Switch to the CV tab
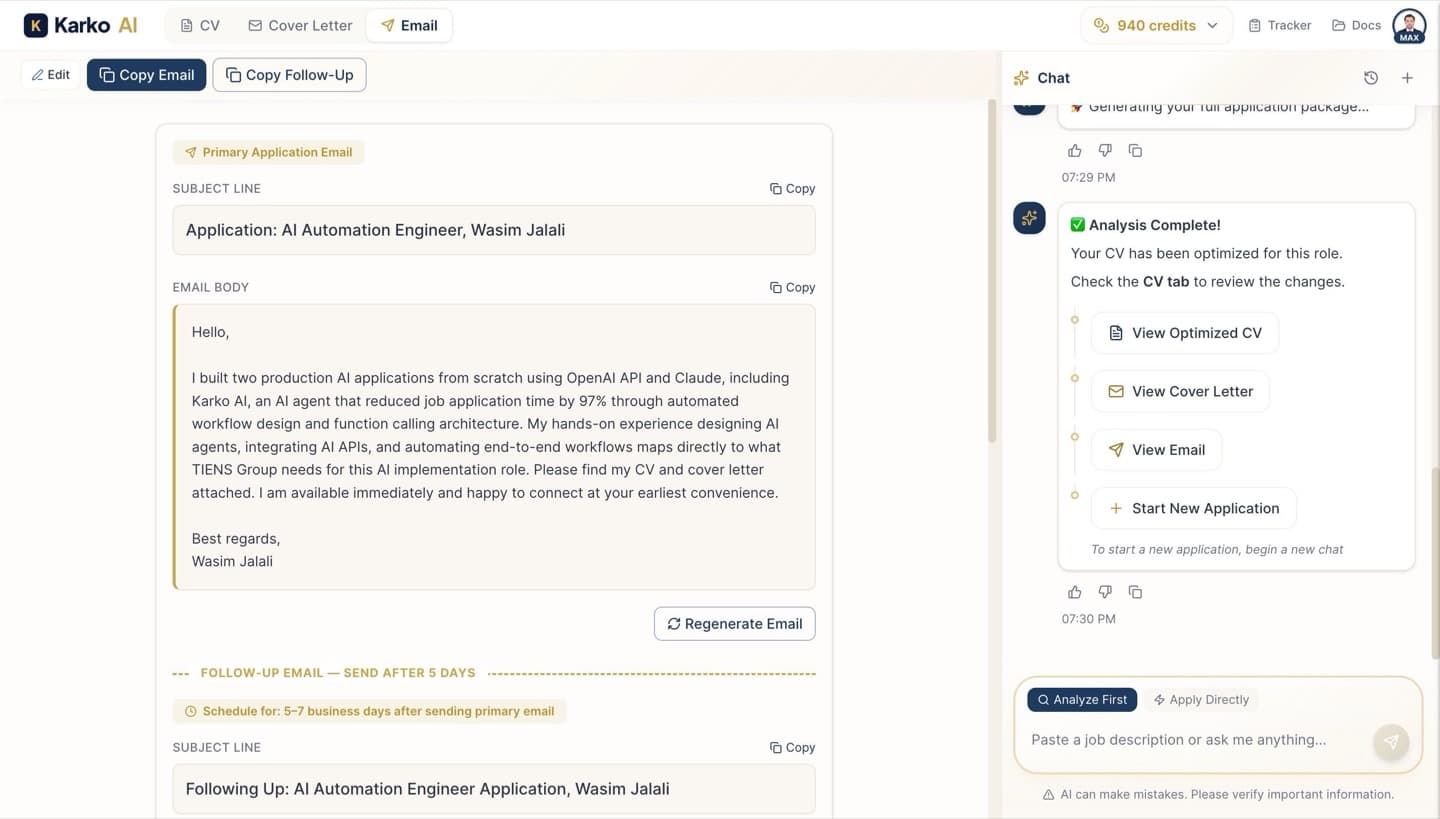Screen dimensions: 1440x819 tap(198, 25)
